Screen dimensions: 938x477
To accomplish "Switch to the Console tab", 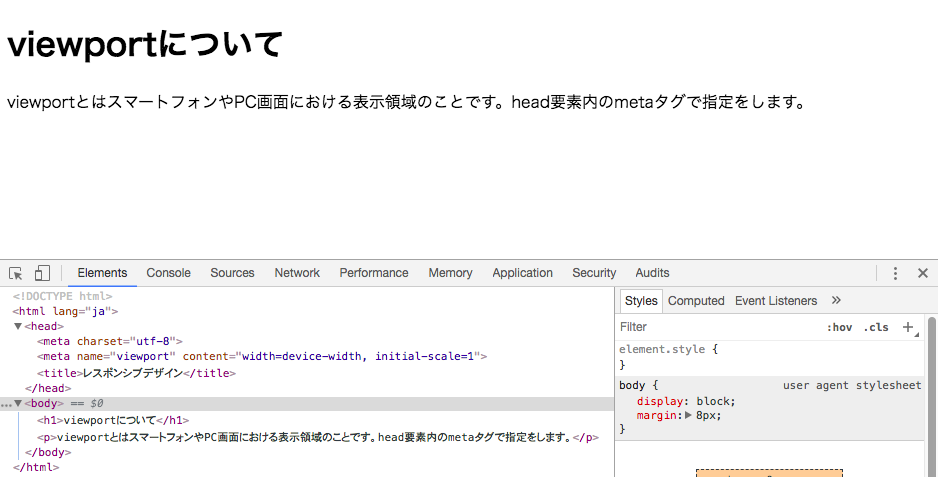I will click(x=168, y=273).
